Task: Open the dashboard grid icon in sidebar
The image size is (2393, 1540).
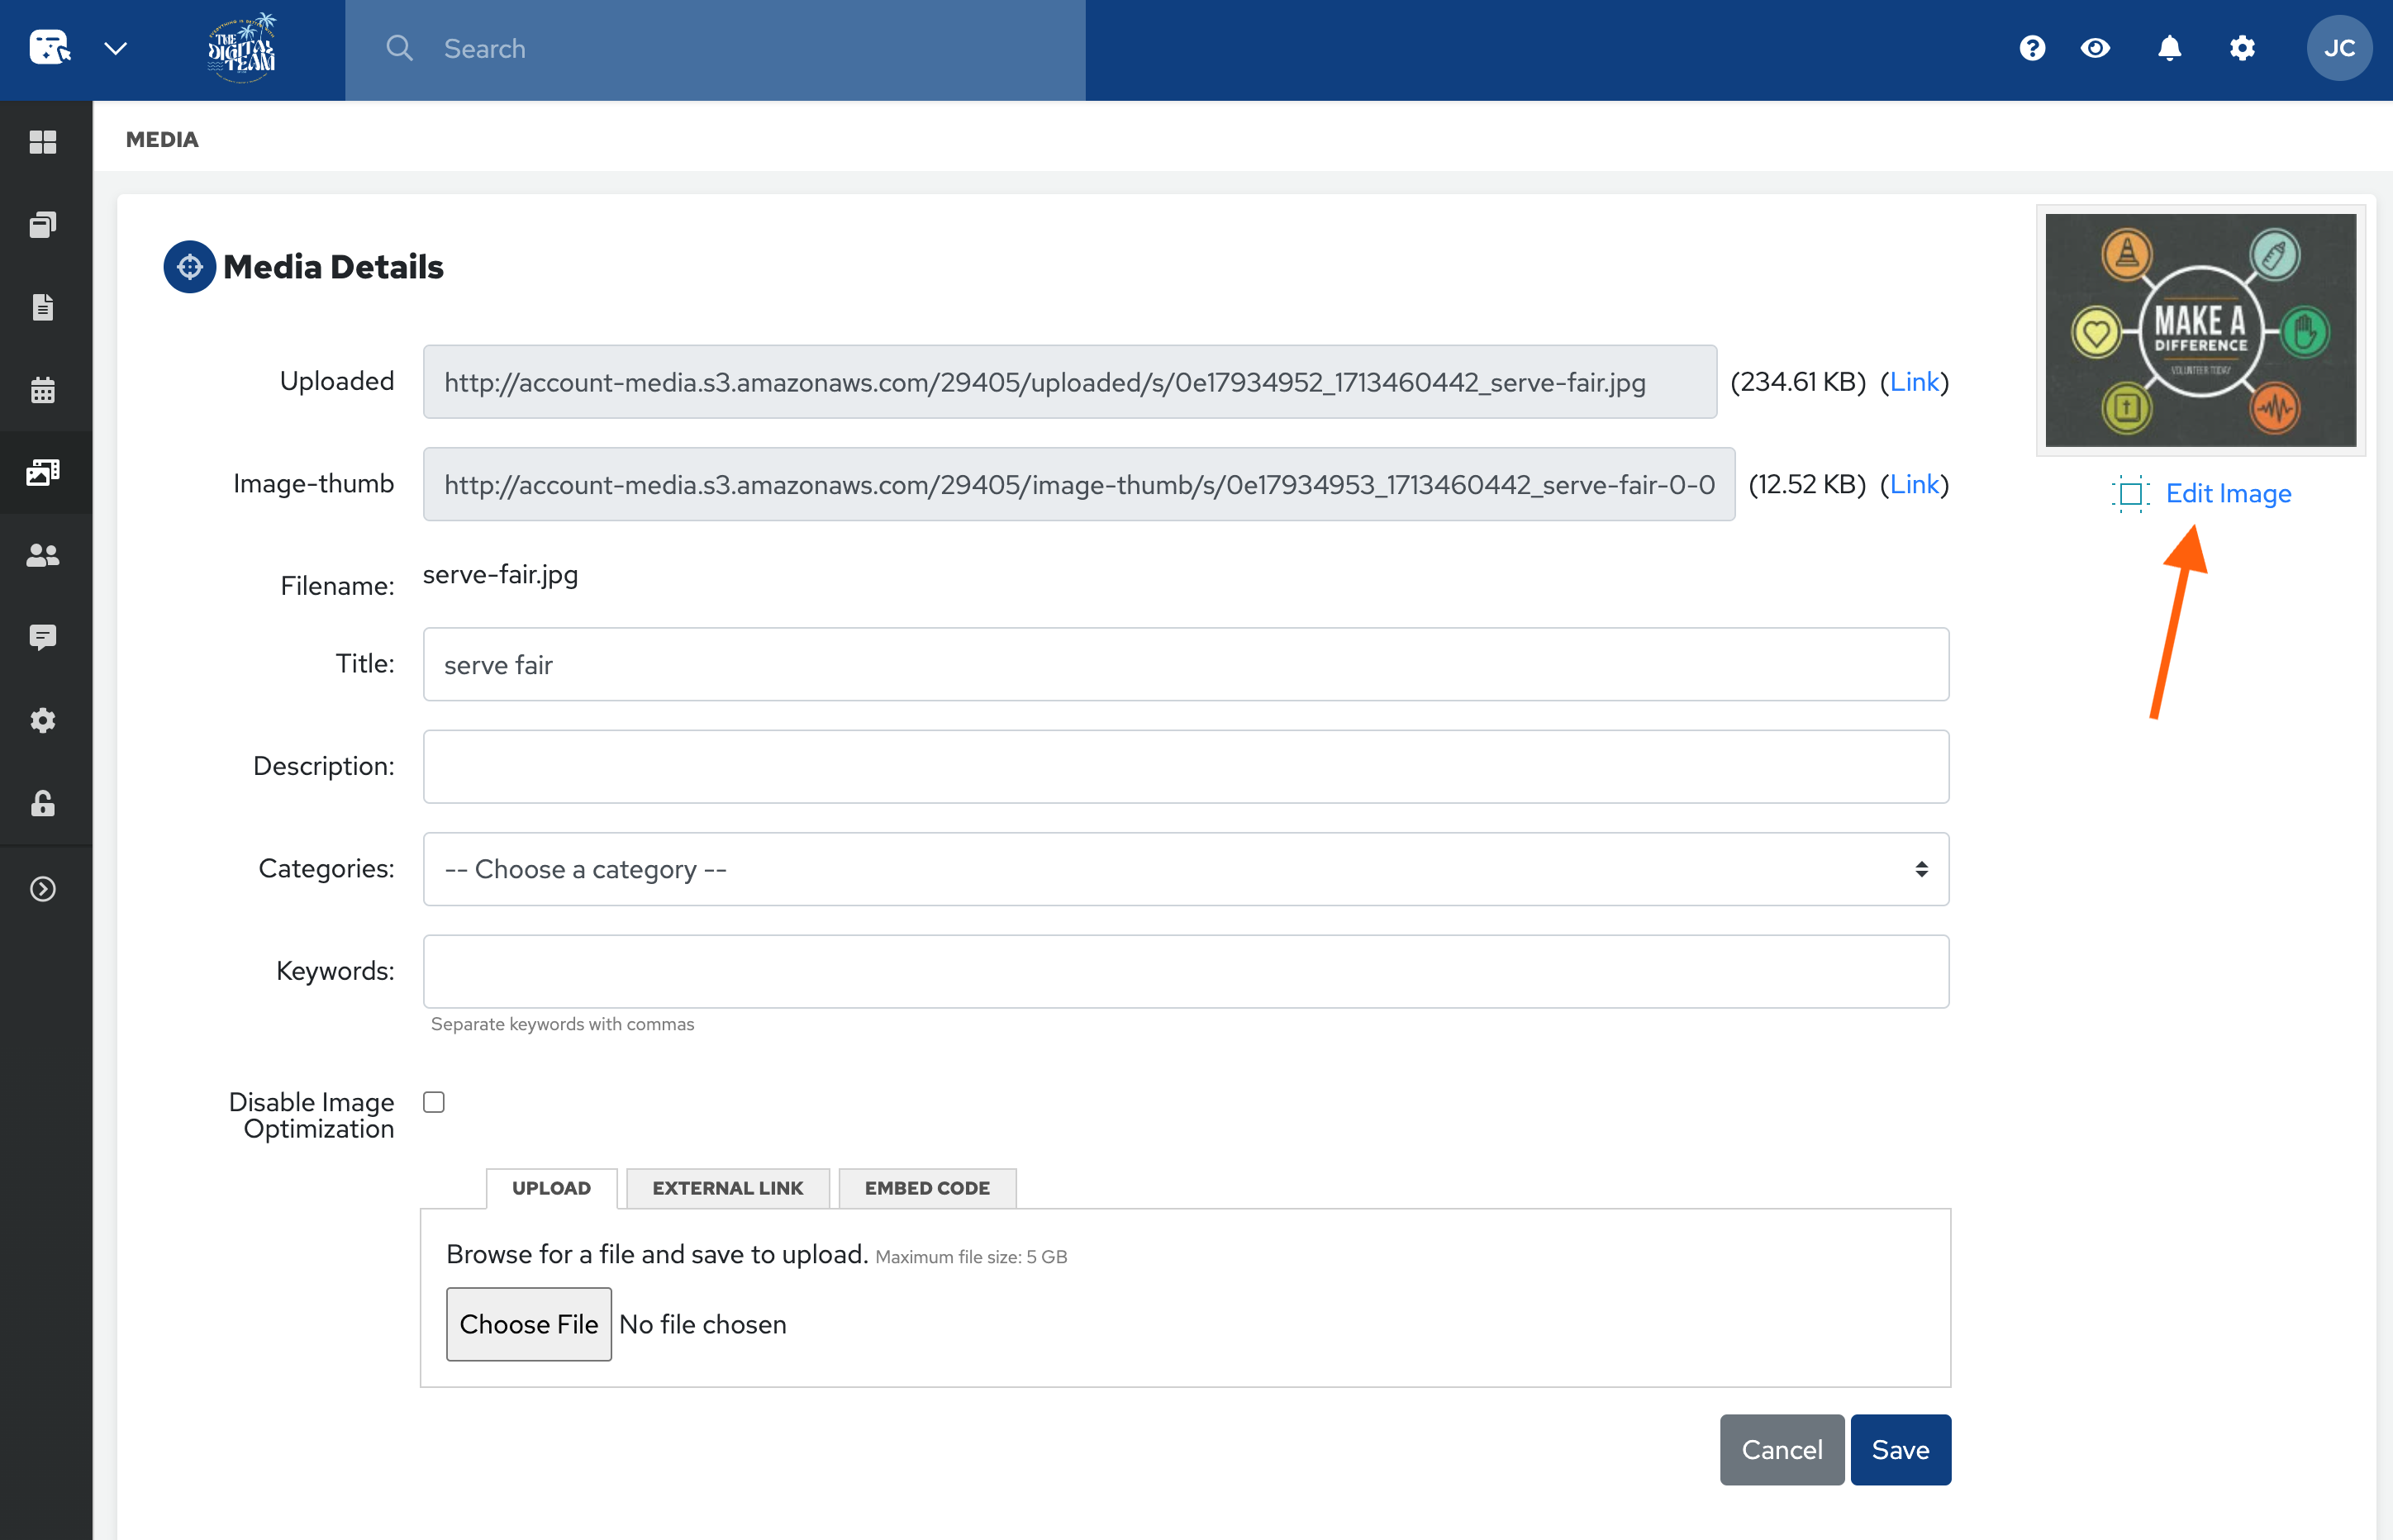Action: click(43, 142)
